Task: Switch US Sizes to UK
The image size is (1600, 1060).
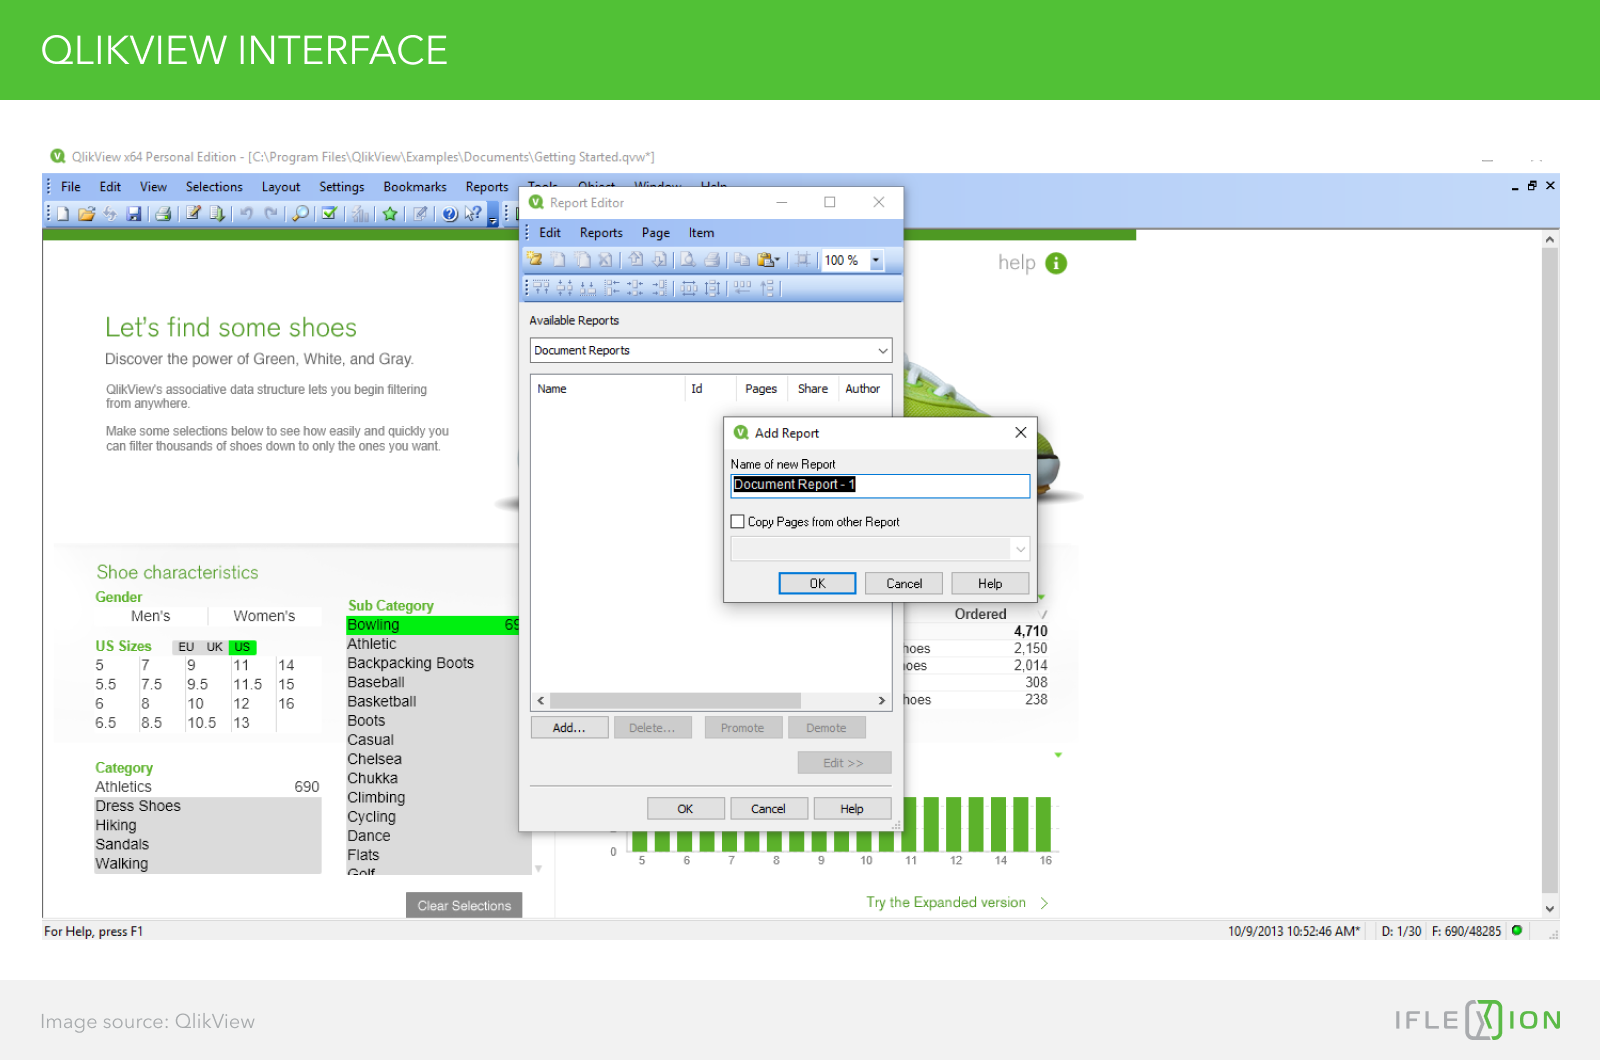Action: (214, 647)
